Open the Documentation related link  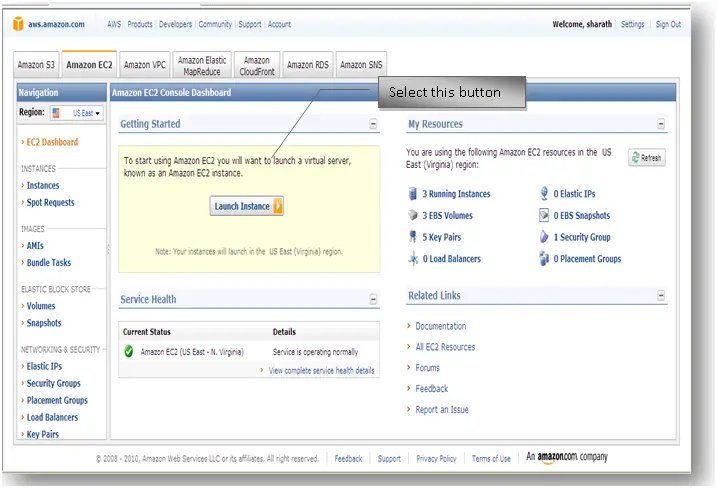click(441, 326)
